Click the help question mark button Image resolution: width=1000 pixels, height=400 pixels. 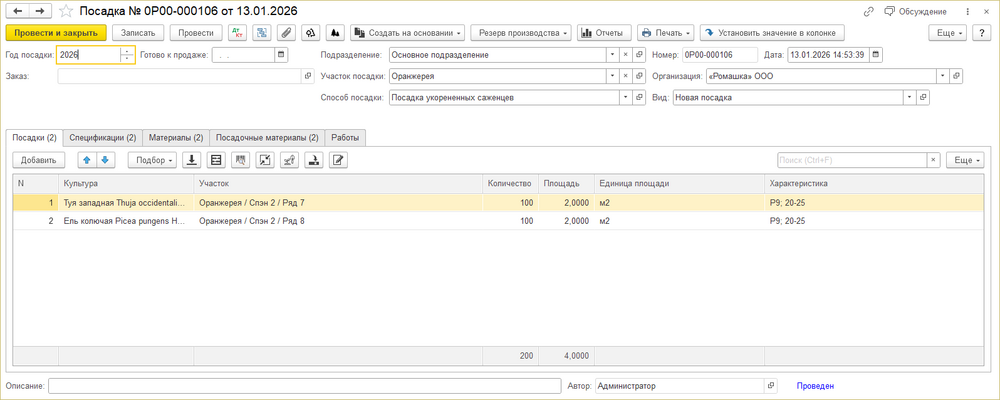(x=981, y=33)
